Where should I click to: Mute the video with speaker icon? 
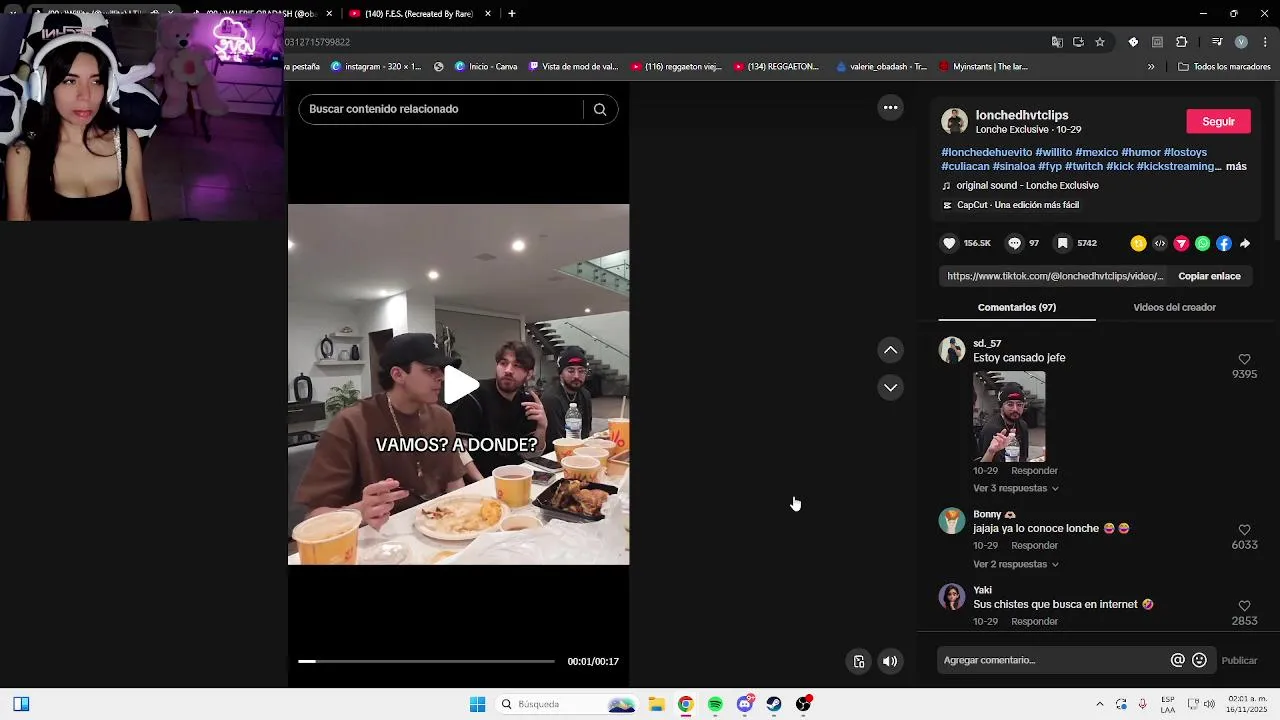pos(890,661)
